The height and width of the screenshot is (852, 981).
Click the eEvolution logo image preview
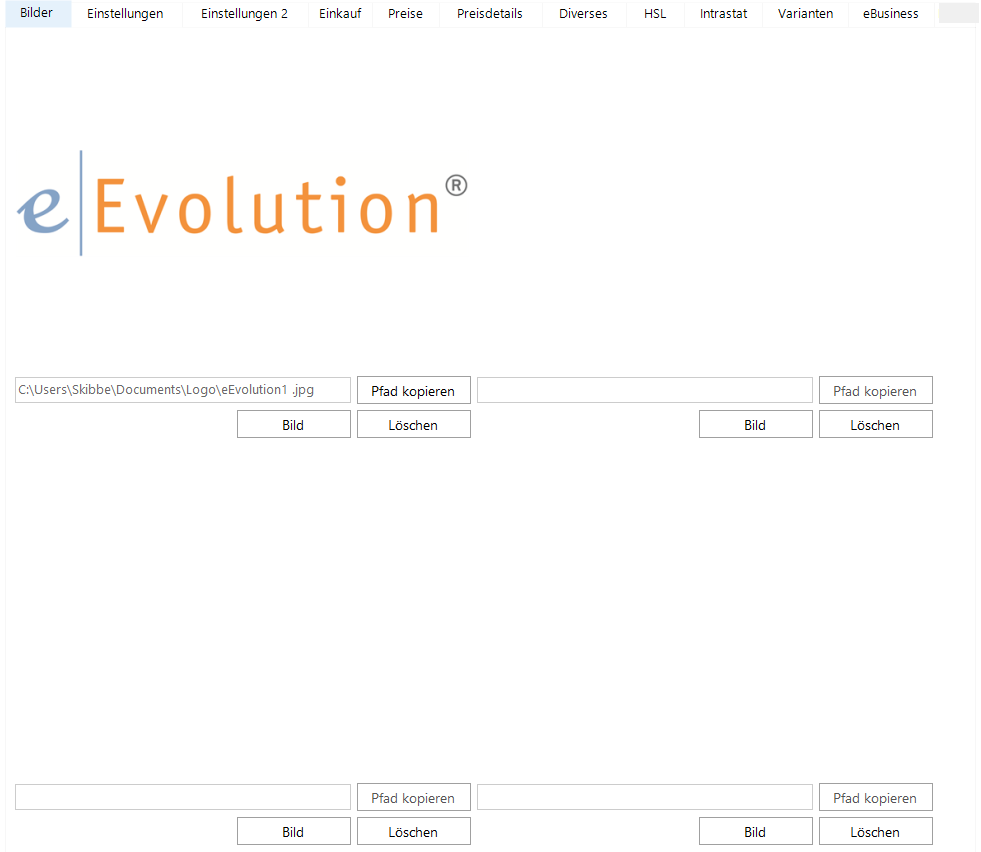[241, 203]
